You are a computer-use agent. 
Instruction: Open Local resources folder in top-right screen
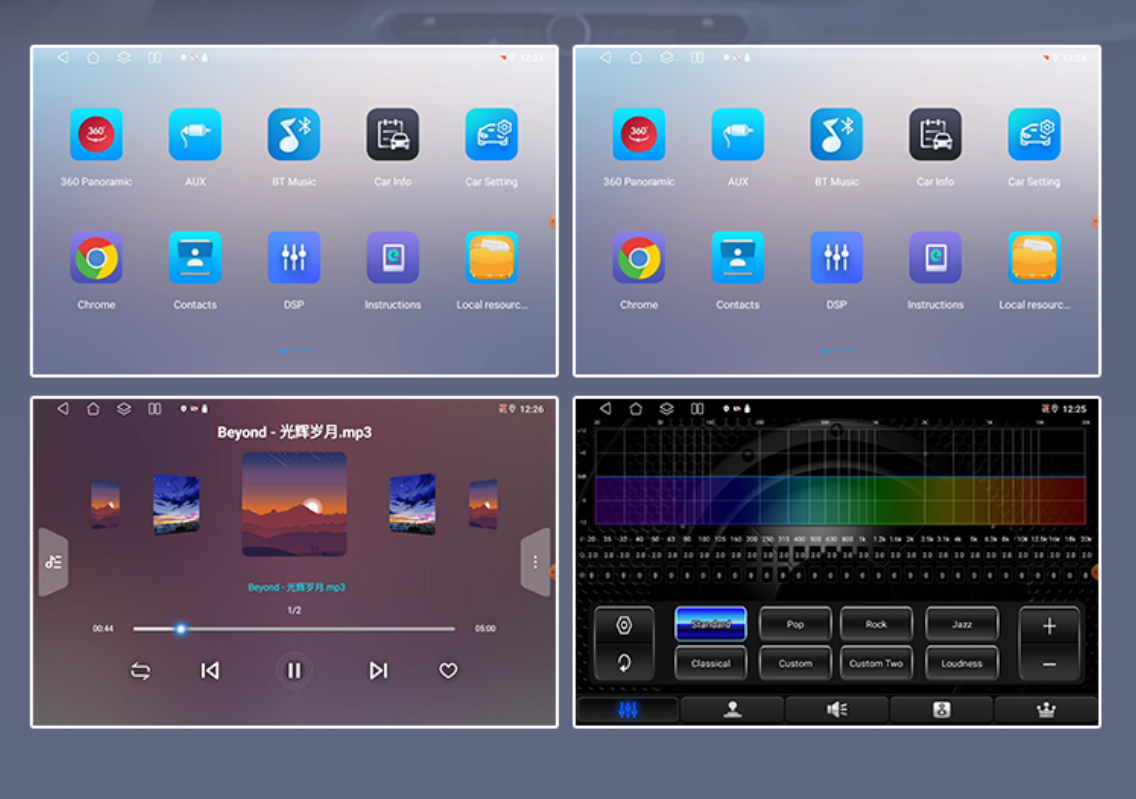pos(1034,258)
